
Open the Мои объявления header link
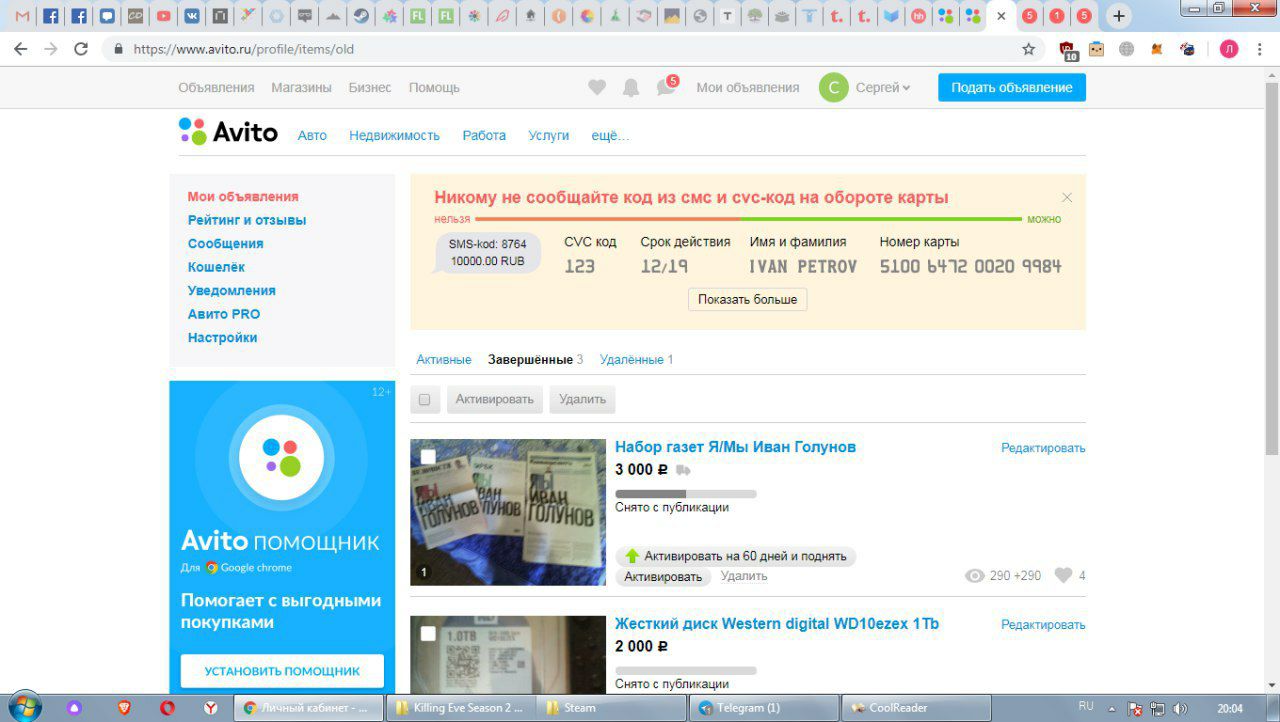(748, 88)
